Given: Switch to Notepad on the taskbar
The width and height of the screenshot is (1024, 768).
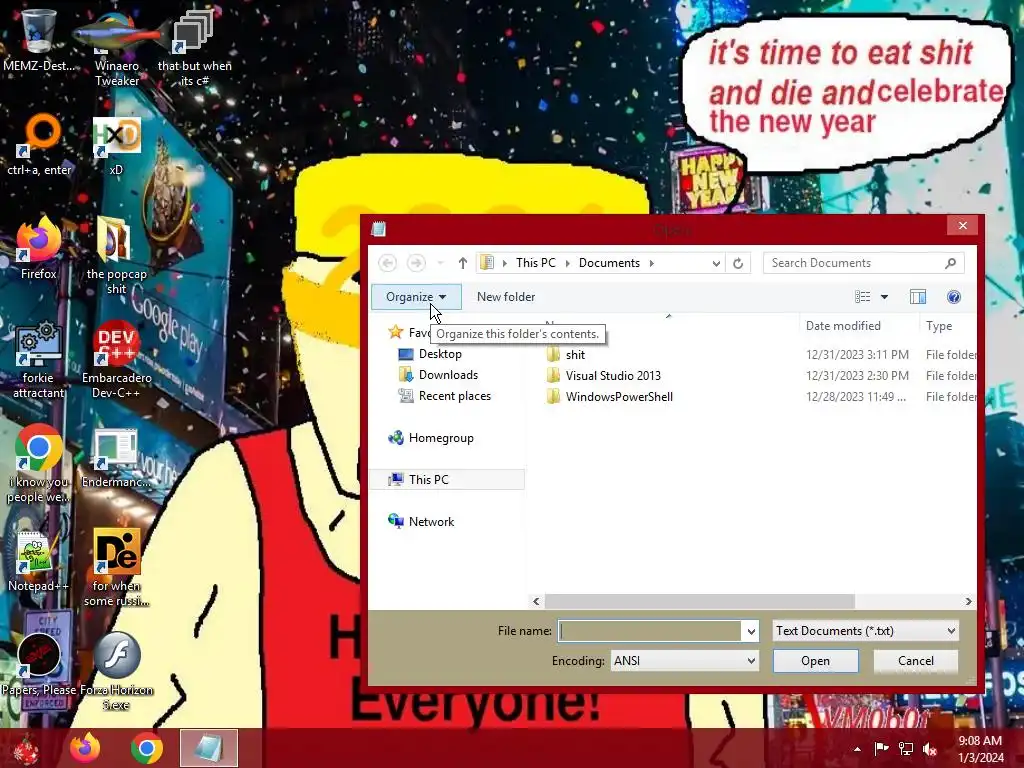Looking at the screenshot, I should pyautogui.click(x=208, y=748).
